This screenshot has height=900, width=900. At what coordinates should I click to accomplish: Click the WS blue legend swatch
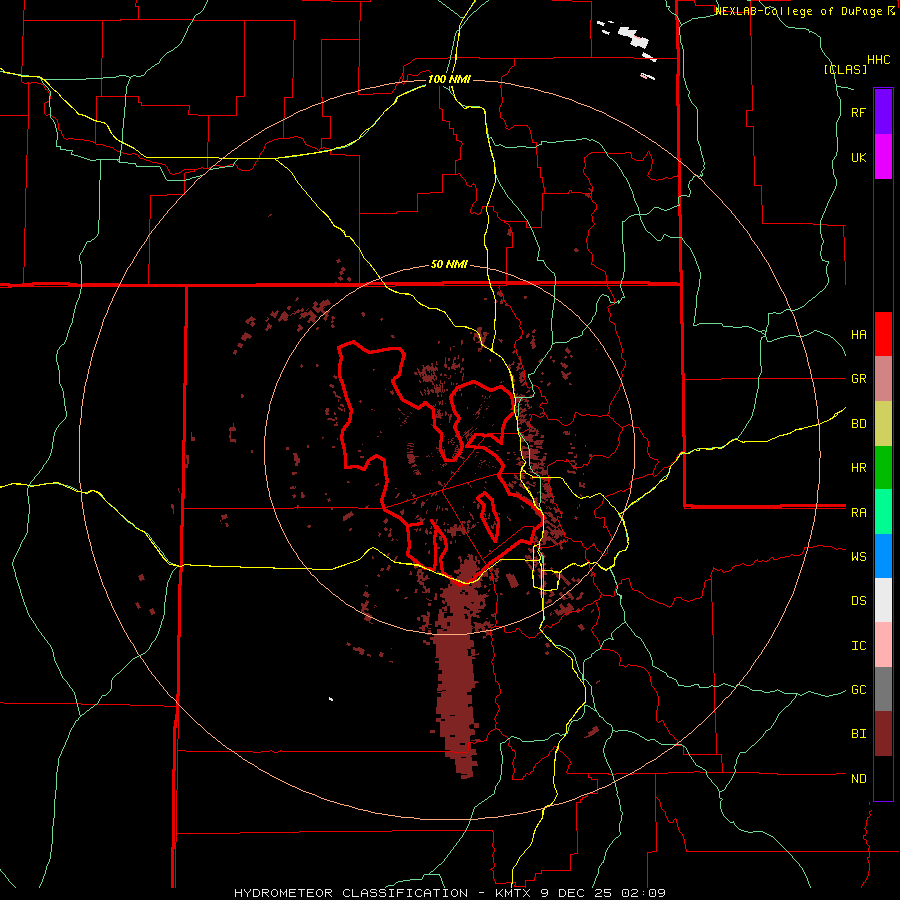coord(883,556)
